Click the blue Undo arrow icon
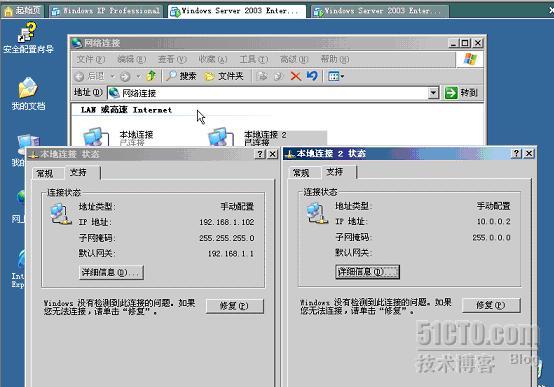The height and width of the screenshot is (387, 554). point(312,76)
